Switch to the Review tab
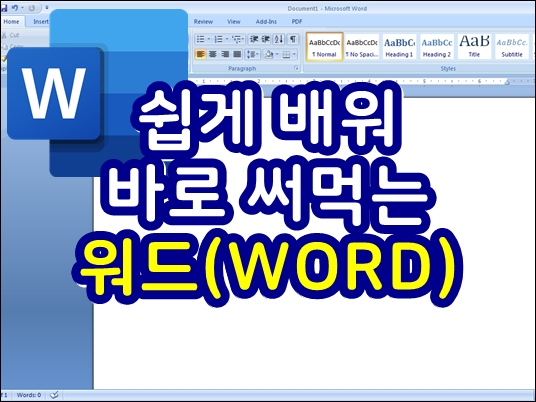Screen dimensions: 536x402 click(203, 22)
